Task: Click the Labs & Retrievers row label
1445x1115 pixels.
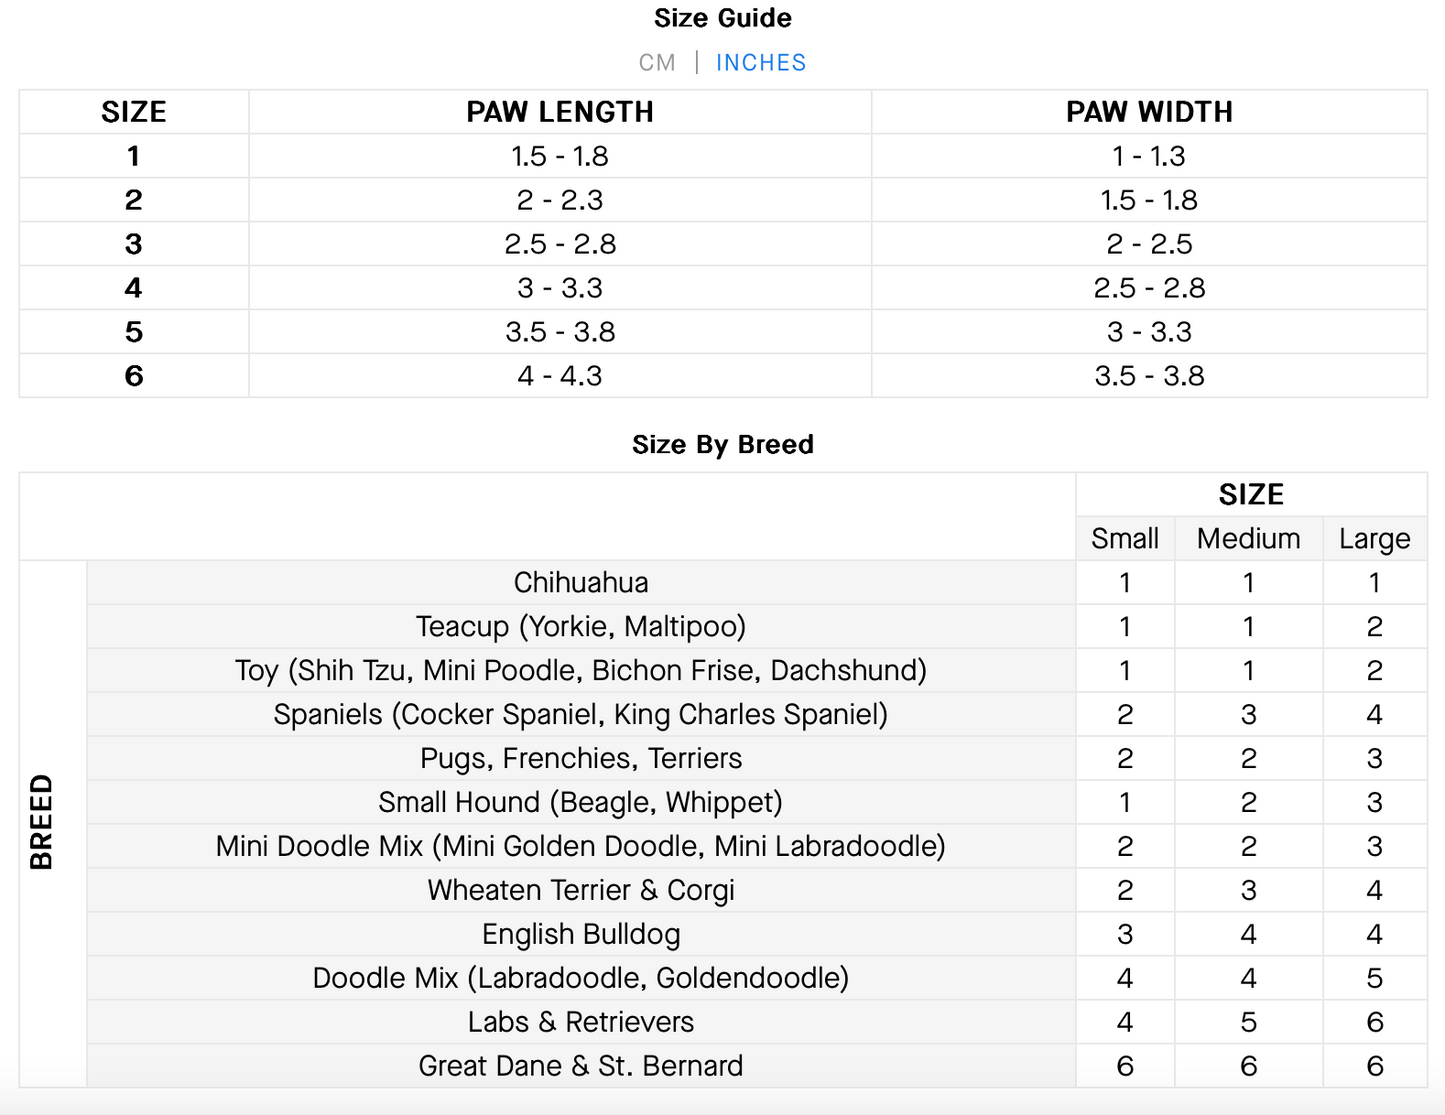Action: pos(581,1023)
